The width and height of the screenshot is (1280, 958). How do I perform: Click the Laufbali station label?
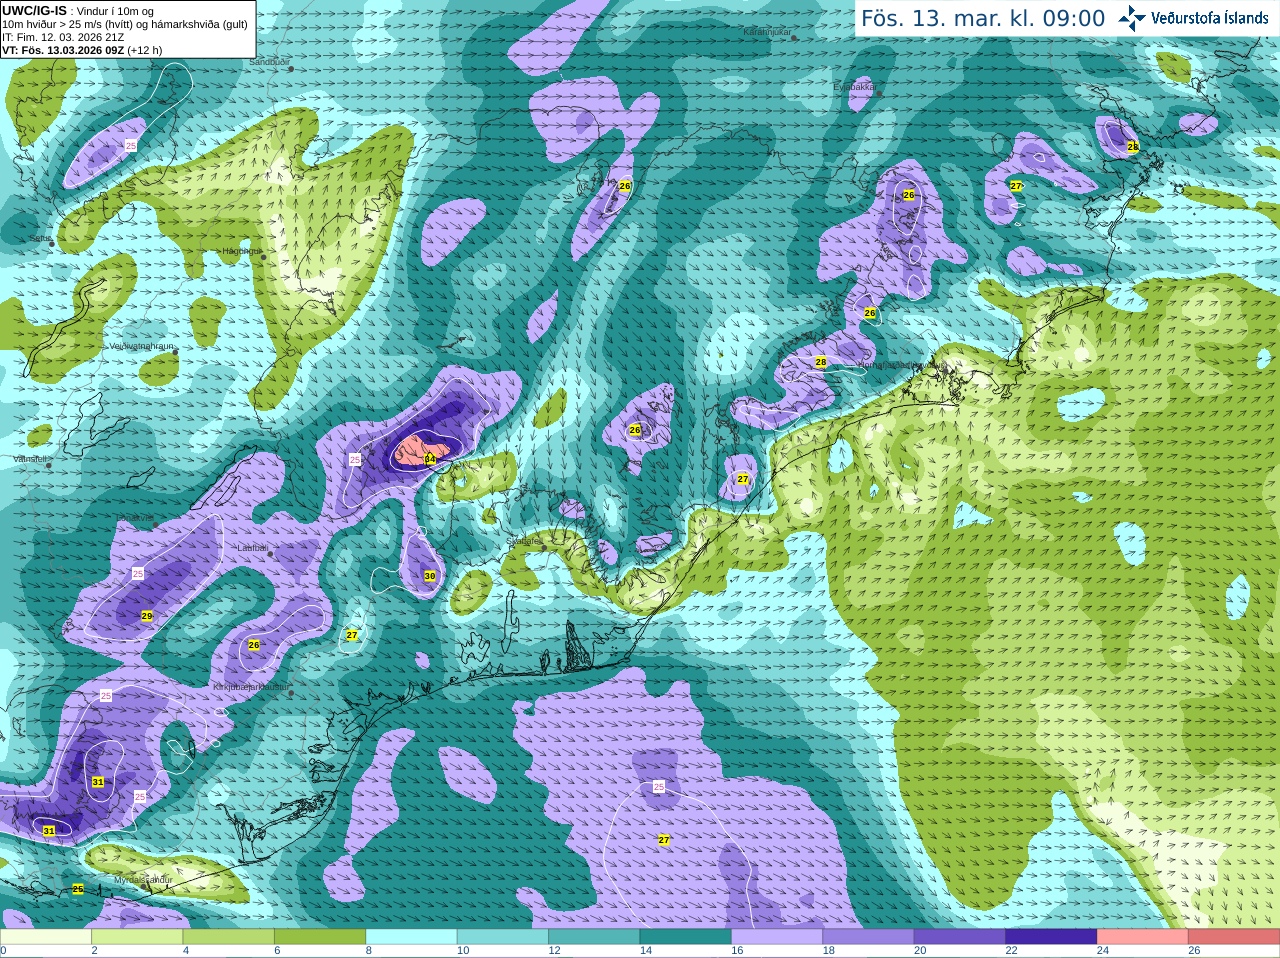click(252, 548)
